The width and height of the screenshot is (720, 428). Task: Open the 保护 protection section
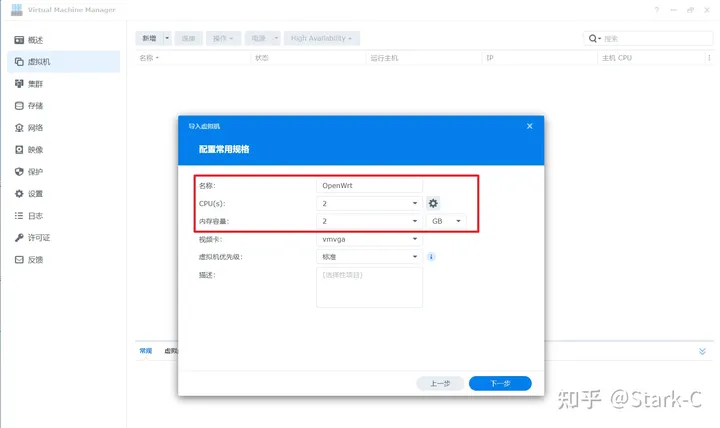[63, 172]
